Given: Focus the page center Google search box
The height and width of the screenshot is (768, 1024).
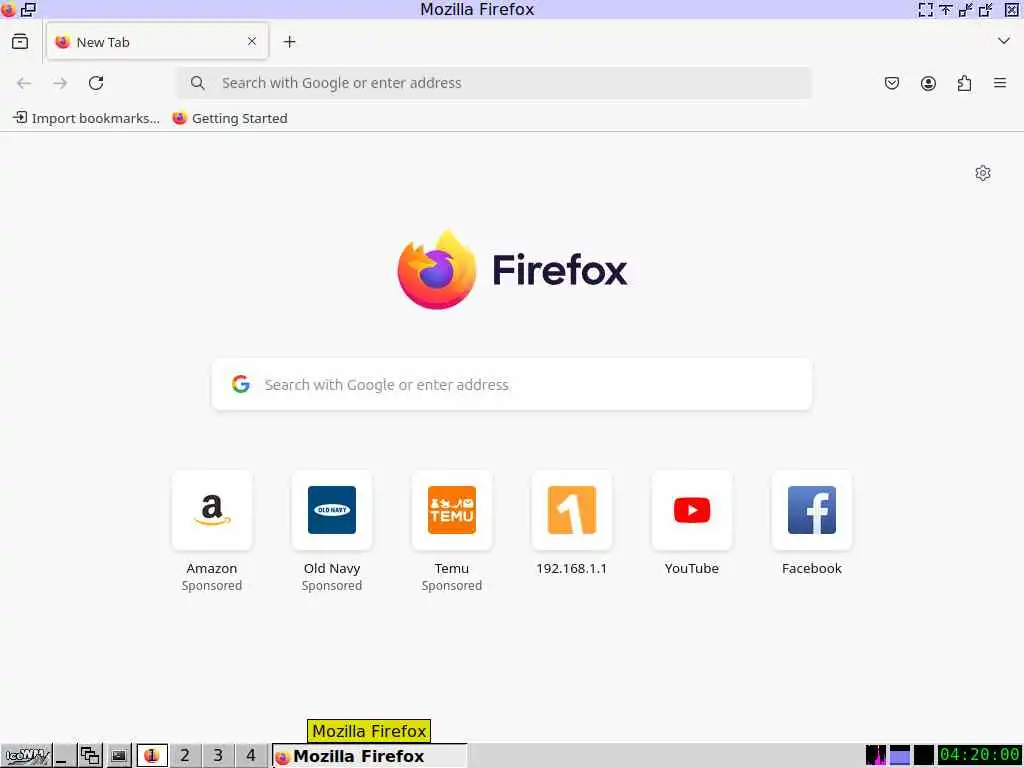Looking at the screenshot, I should point(512,385).
